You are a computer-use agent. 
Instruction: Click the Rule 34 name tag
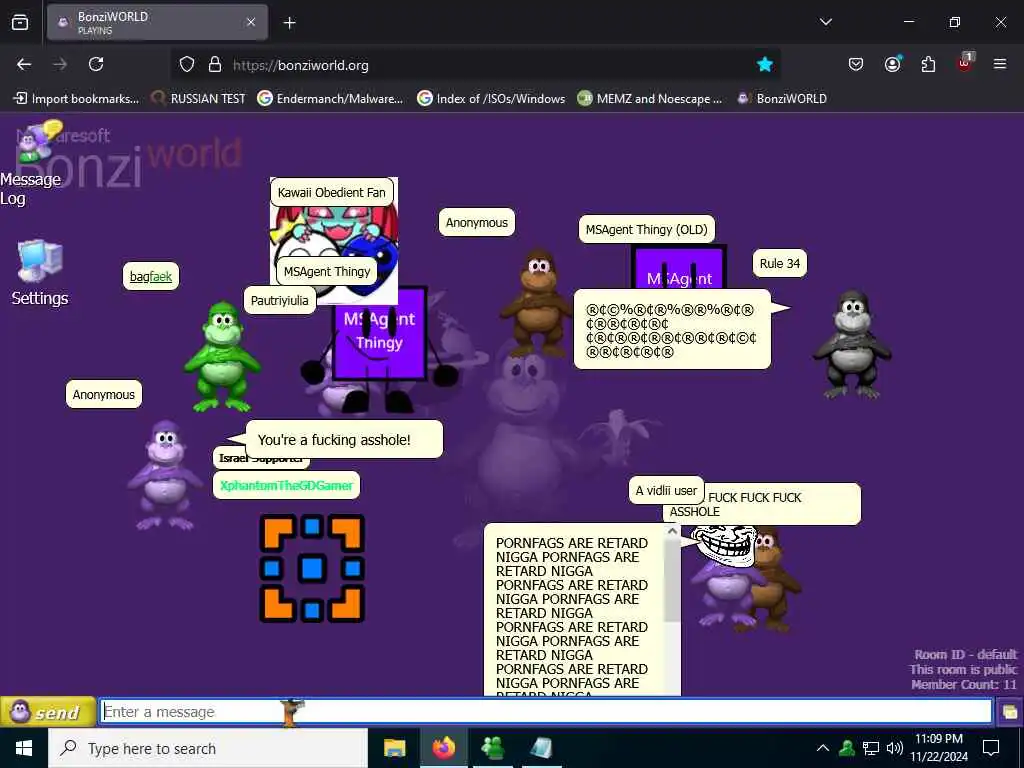[x=780, y=263]
